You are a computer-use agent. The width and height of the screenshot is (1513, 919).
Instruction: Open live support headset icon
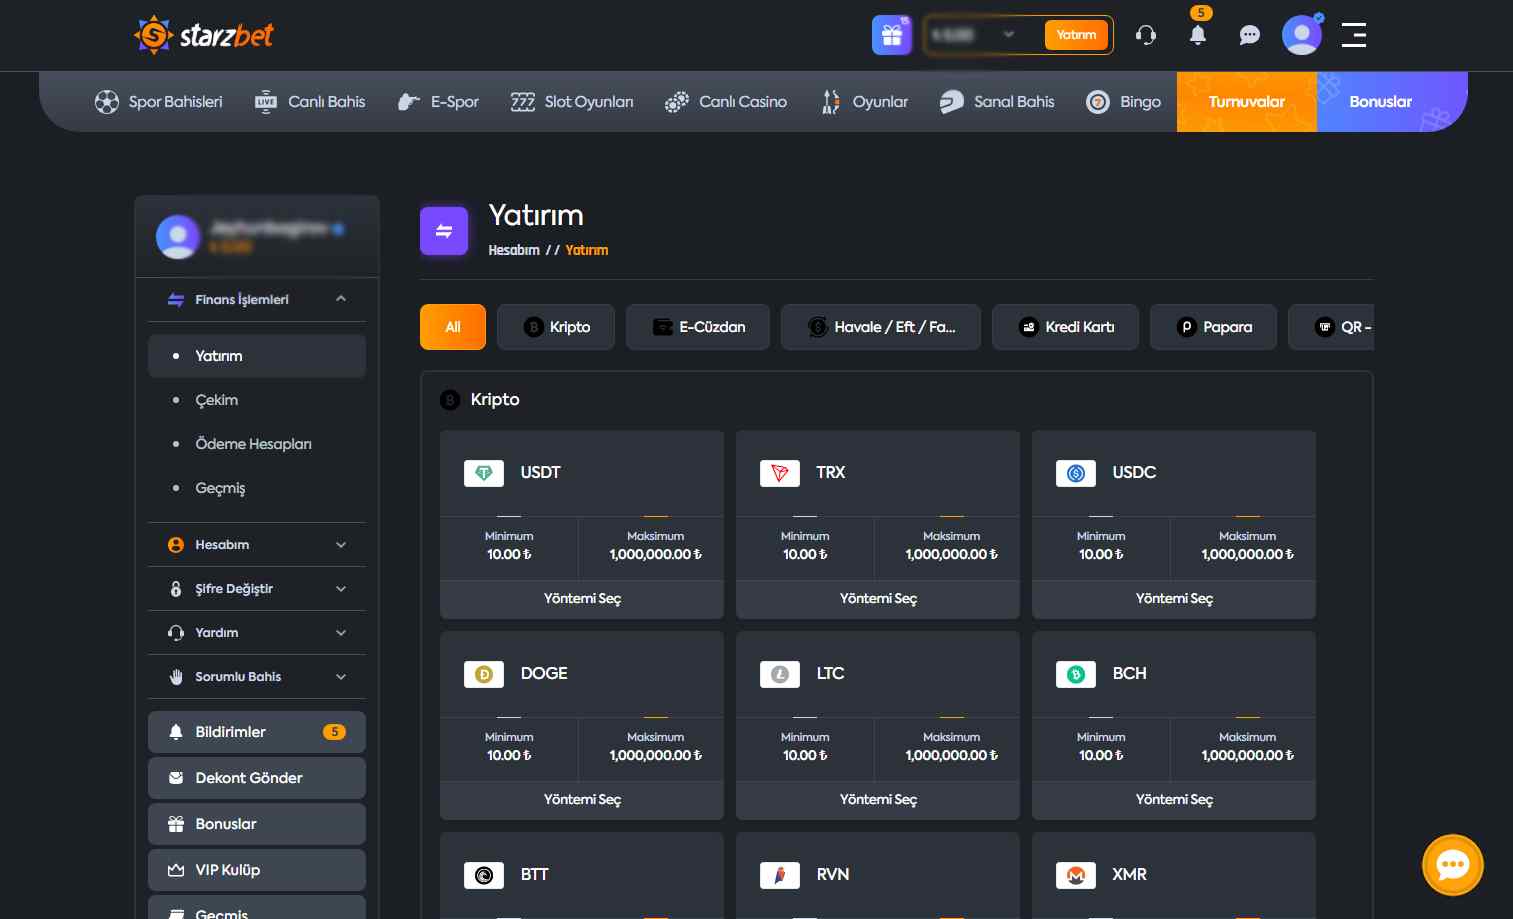(1146, 35)
